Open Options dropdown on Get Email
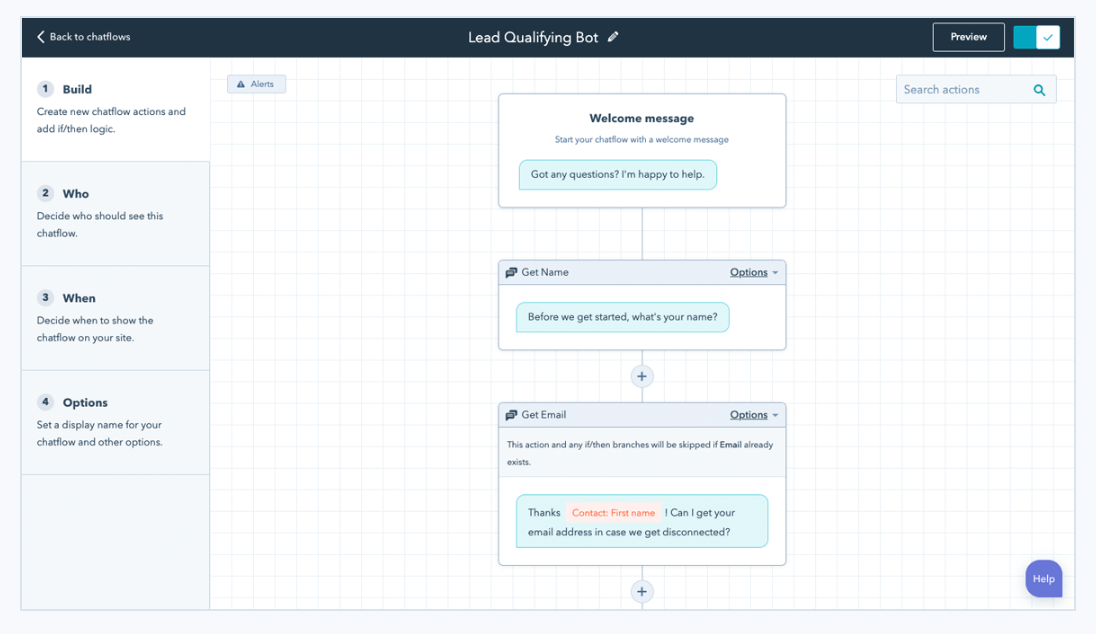This screenshot has width=1096, height=634. click(753, 415)
